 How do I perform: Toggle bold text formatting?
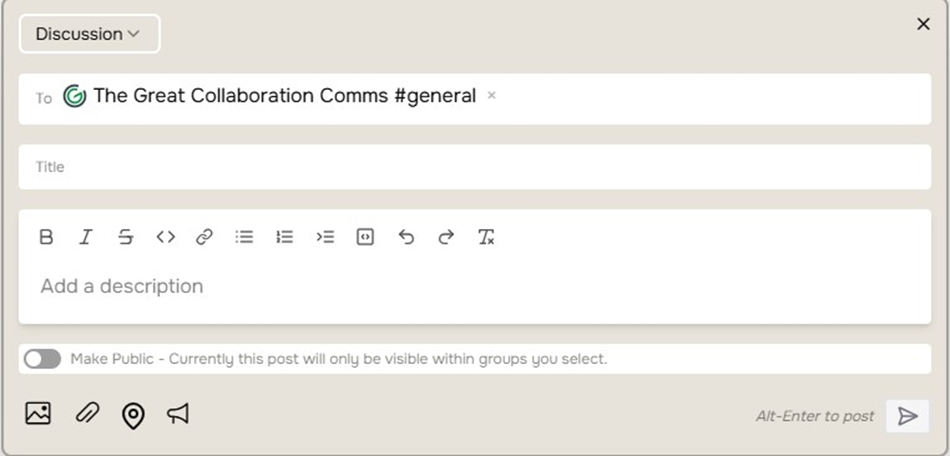pos(46,237)
